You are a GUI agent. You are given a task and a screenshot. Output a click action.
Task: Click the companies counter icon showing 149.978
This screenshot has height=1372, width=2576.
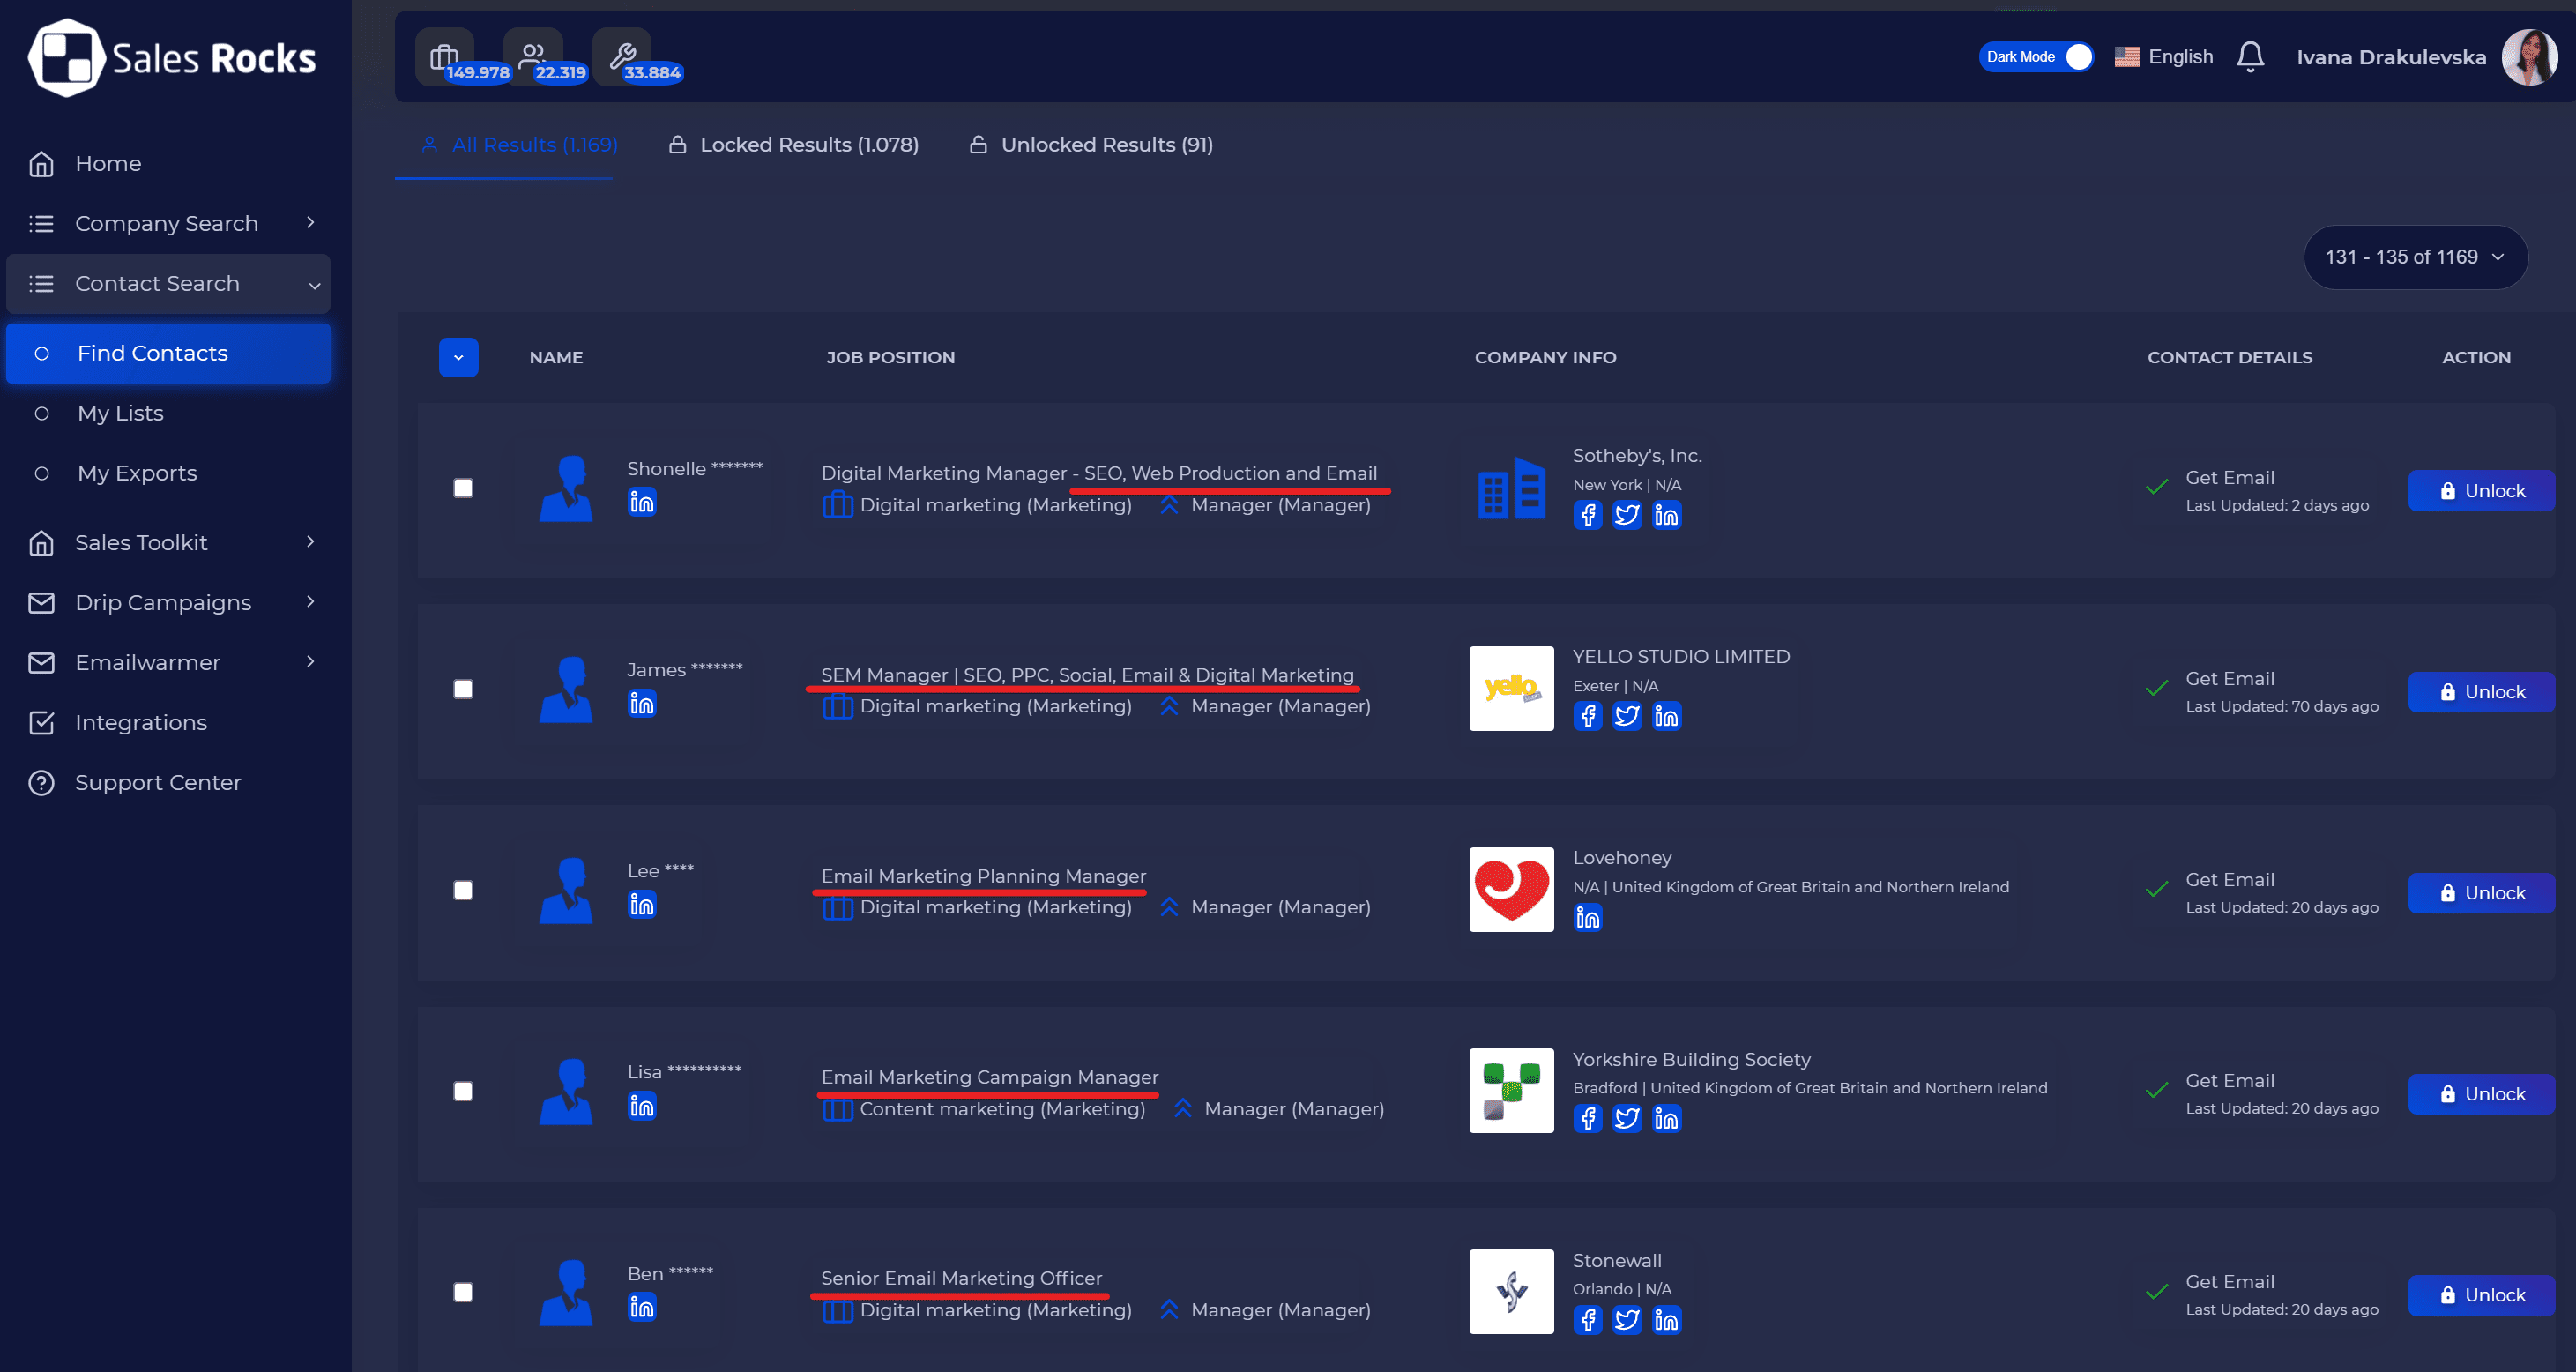pos(444,57)
